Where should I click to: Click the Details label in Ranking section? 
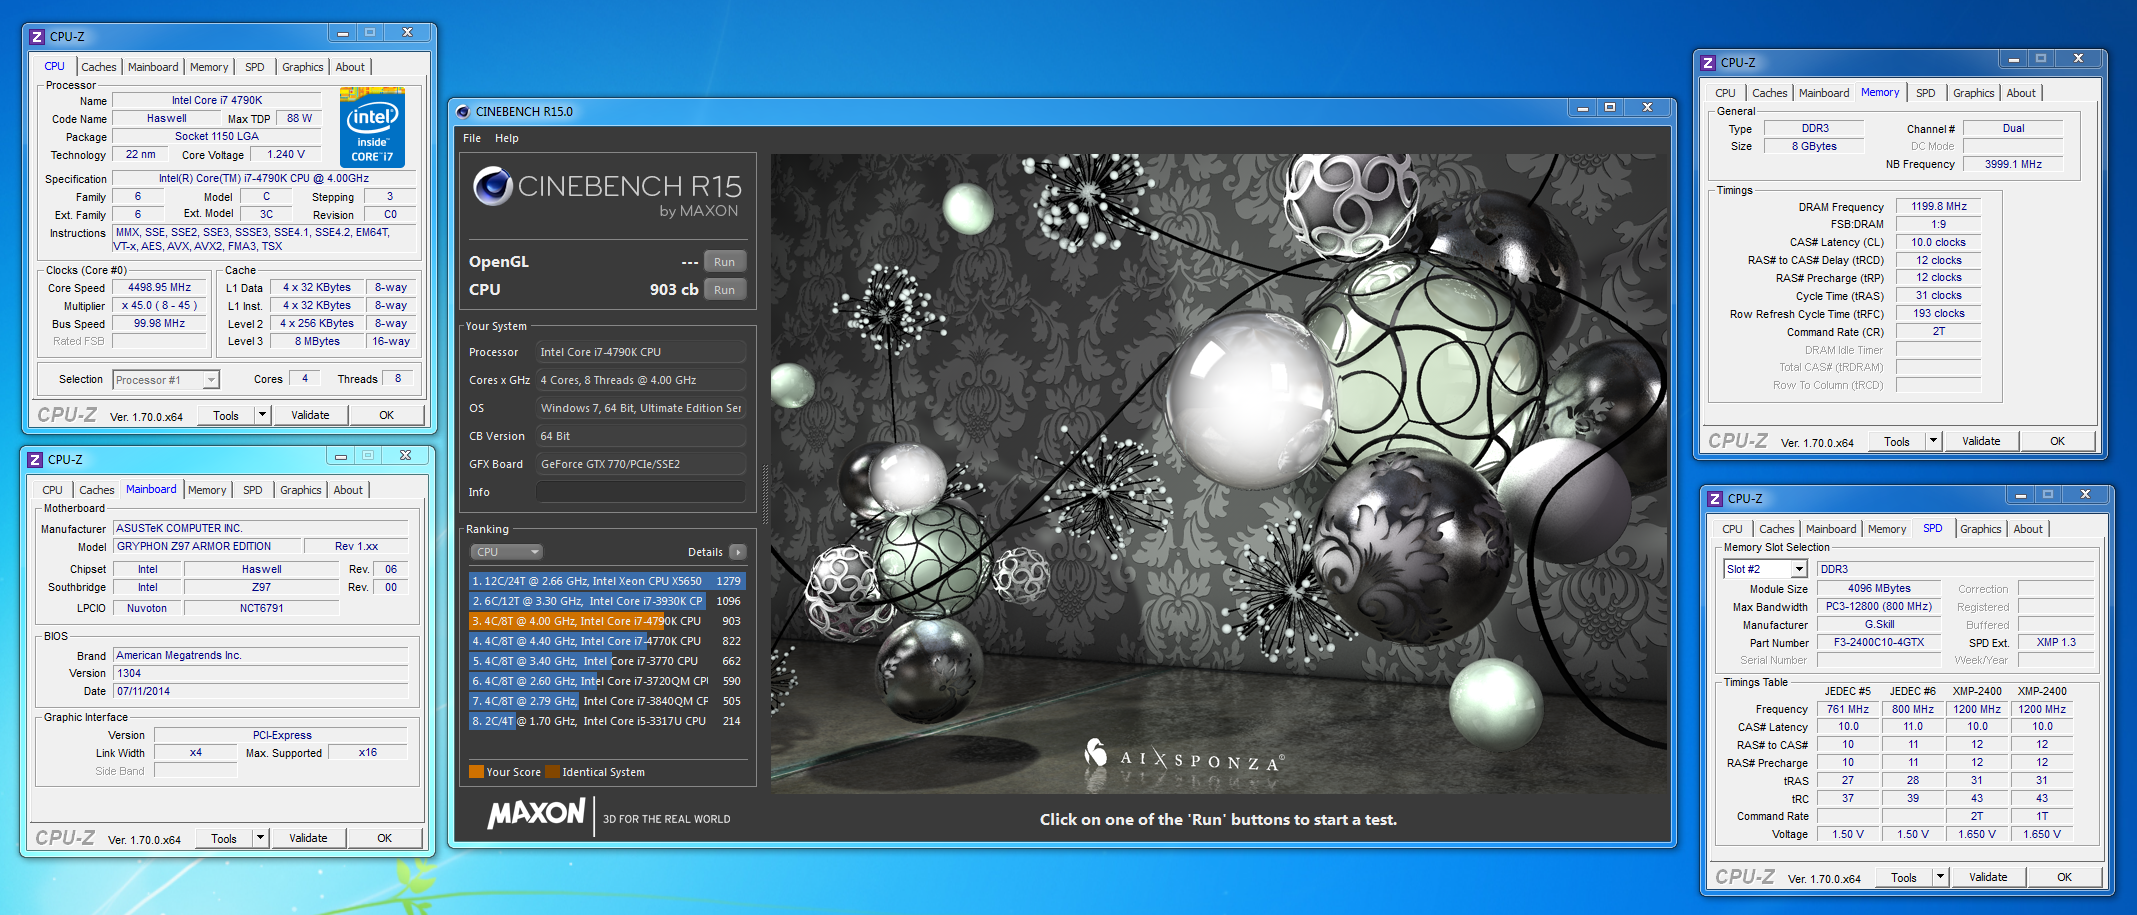pyautogui.click(x=705, y=552)
